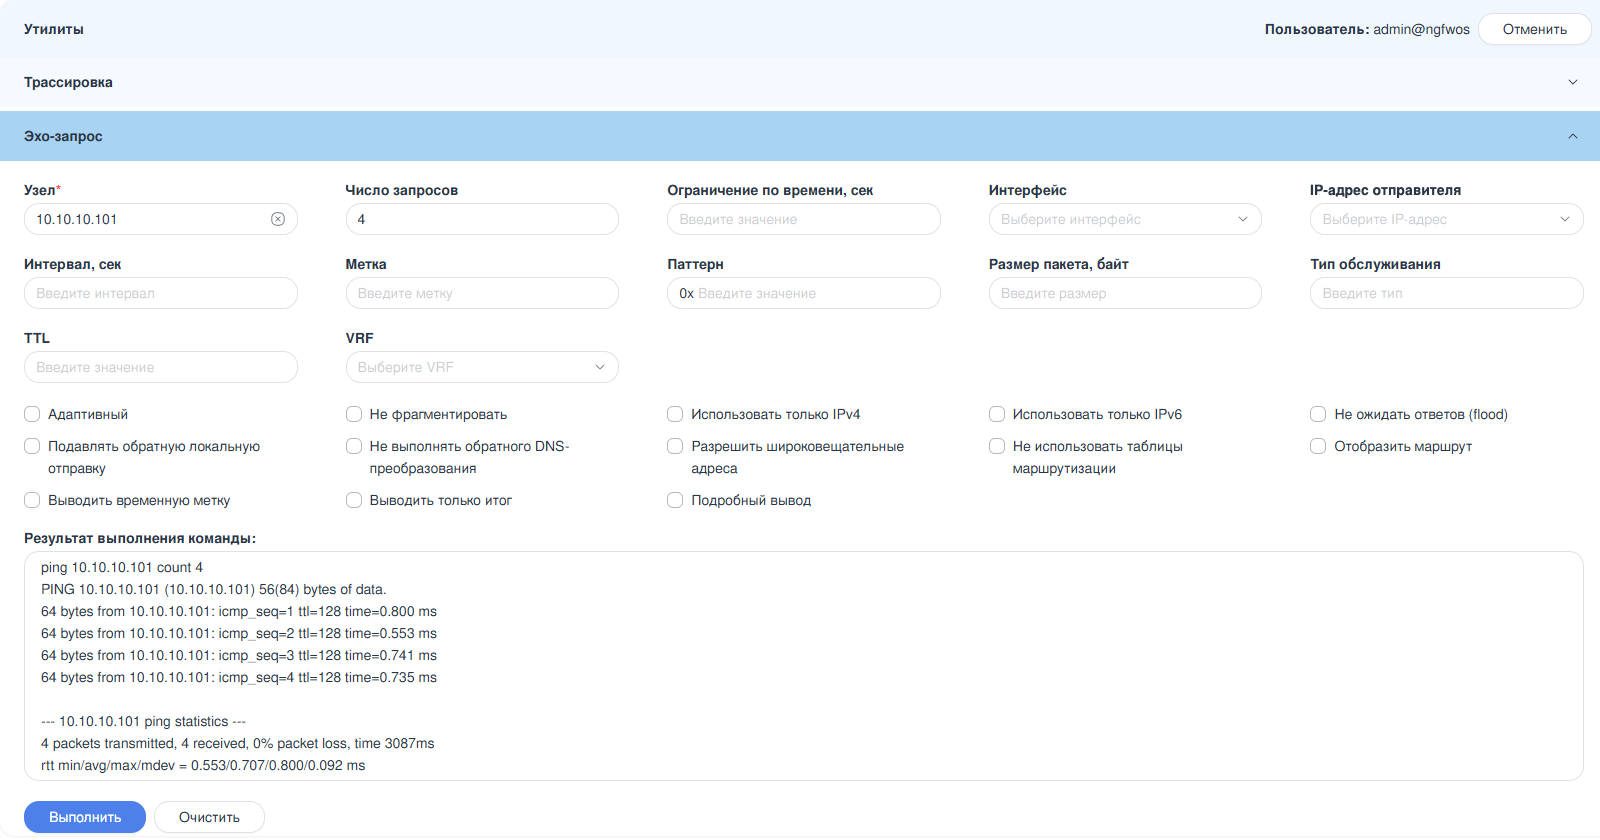
Task: Check Использовать только IPv6
Action: (x=997, y=414)
